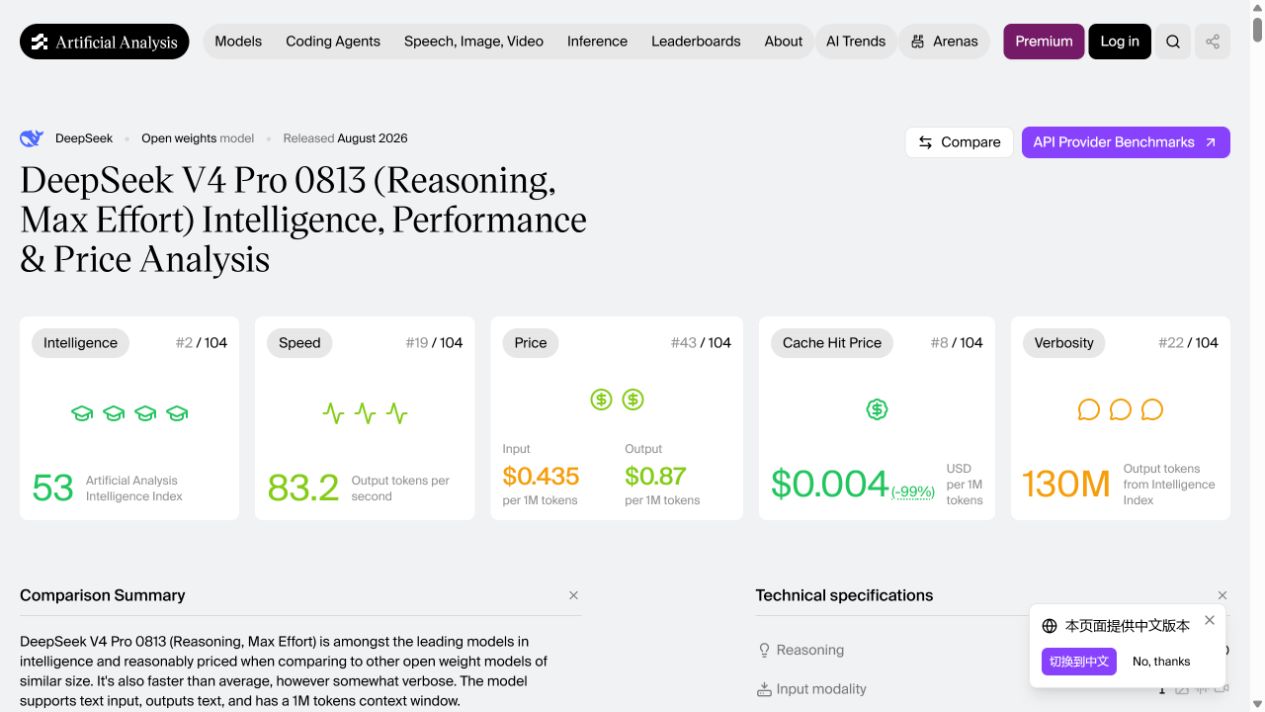
Task: Open the Arenas page
Action: pyautogui.click(x=944, y=42)
